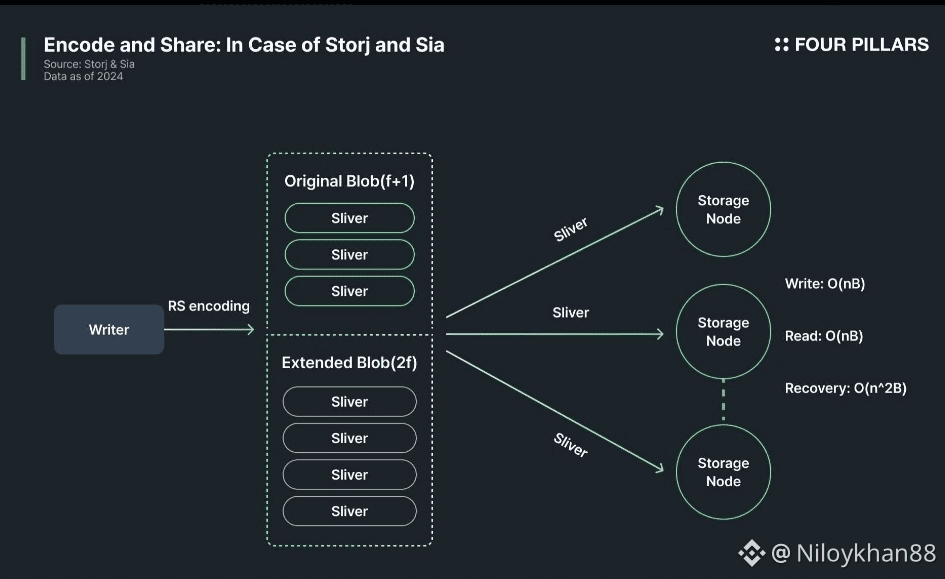This screenshot has width=945, height=579.
Task: Click the first Sliver pill under Original Blob(f+1)
Action: tap(350, 218)
